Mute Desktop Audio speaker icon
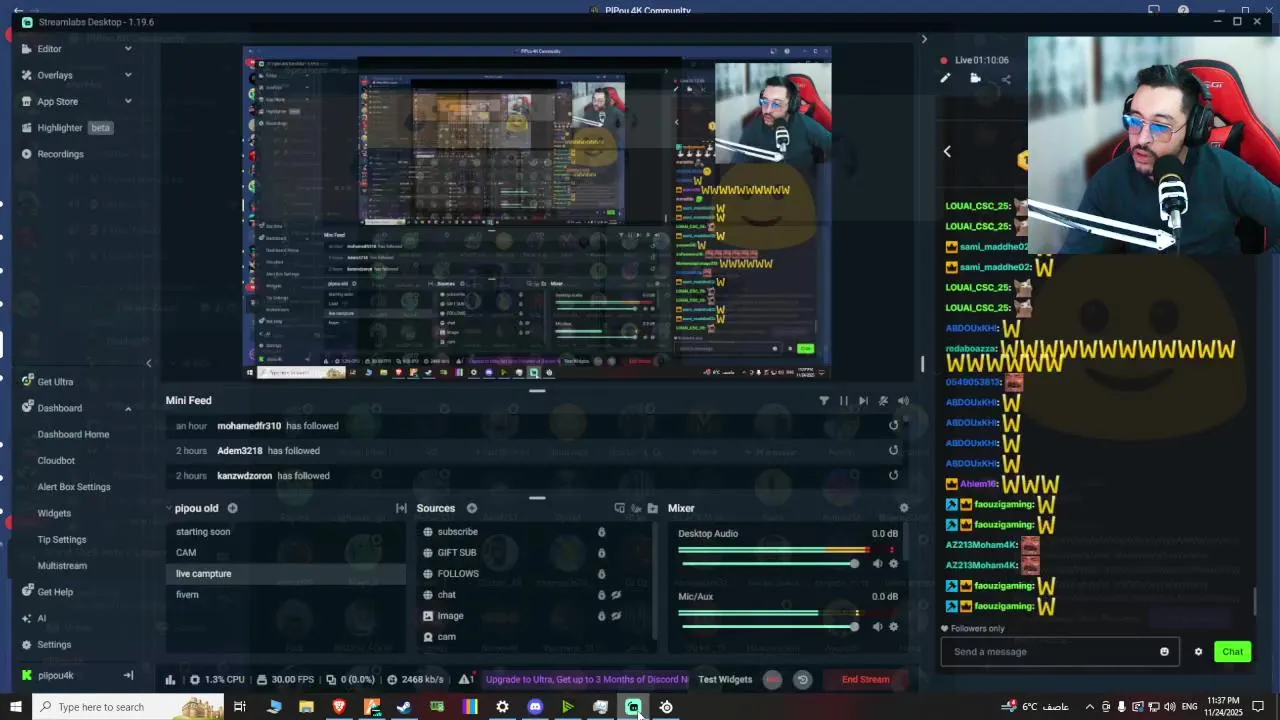 click(x=877, y=564)
